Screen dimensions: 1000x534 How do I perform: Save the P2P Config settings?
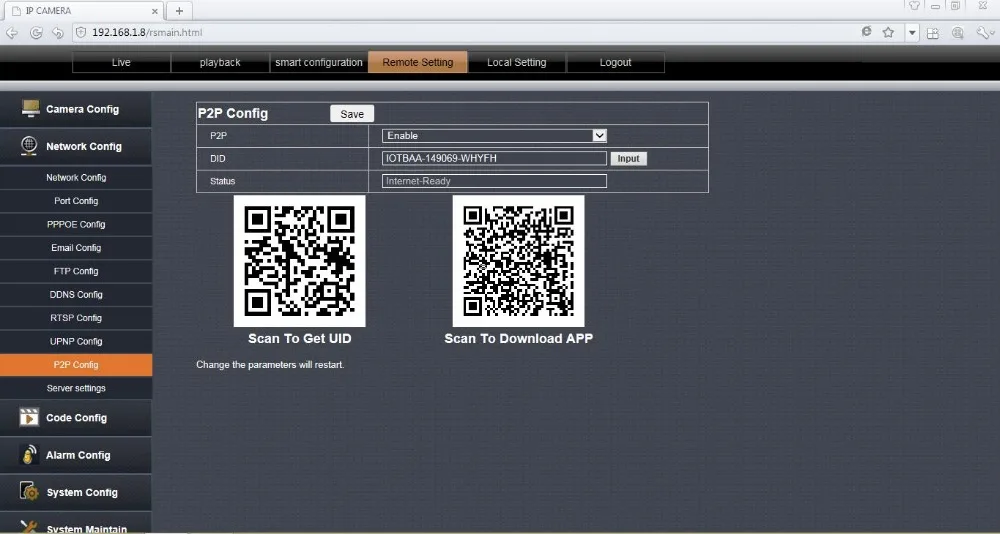tap(352, 114)
